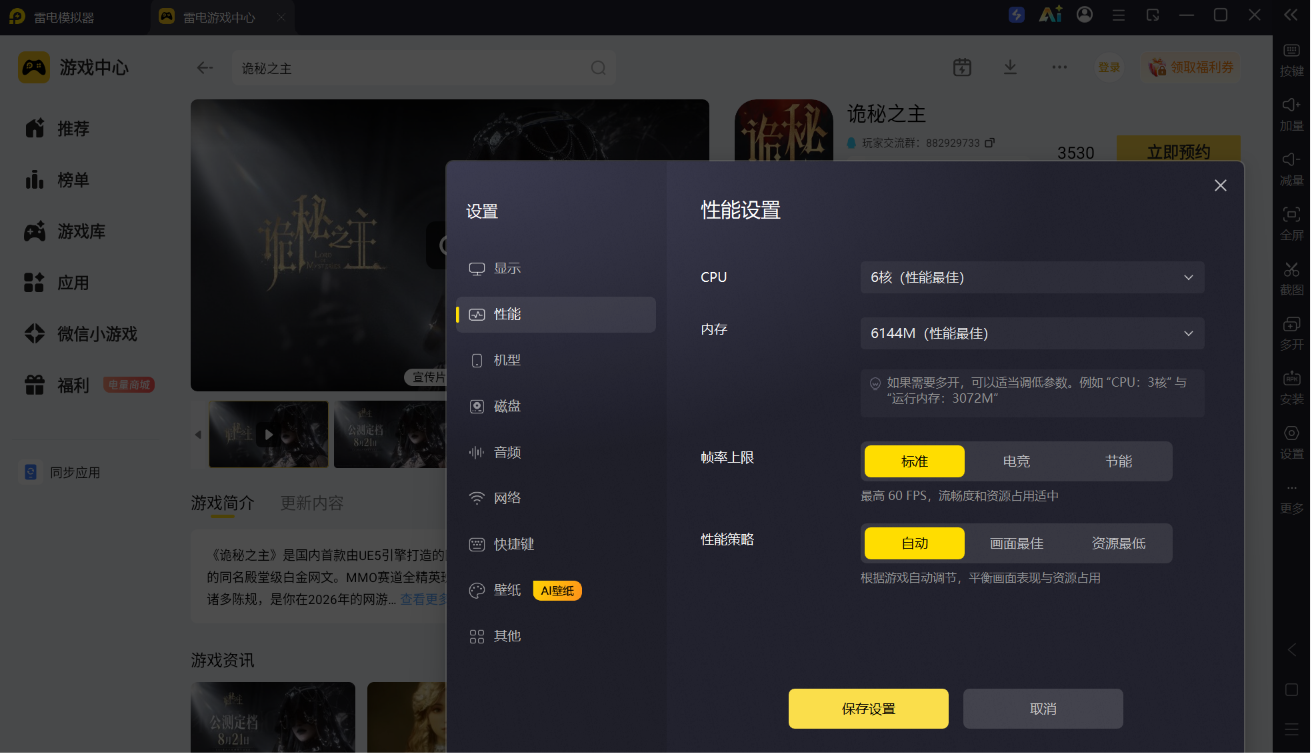The image size is (1311, 753).
Task: Open the calendar check-in icon in game center
Action: [962, 67]
